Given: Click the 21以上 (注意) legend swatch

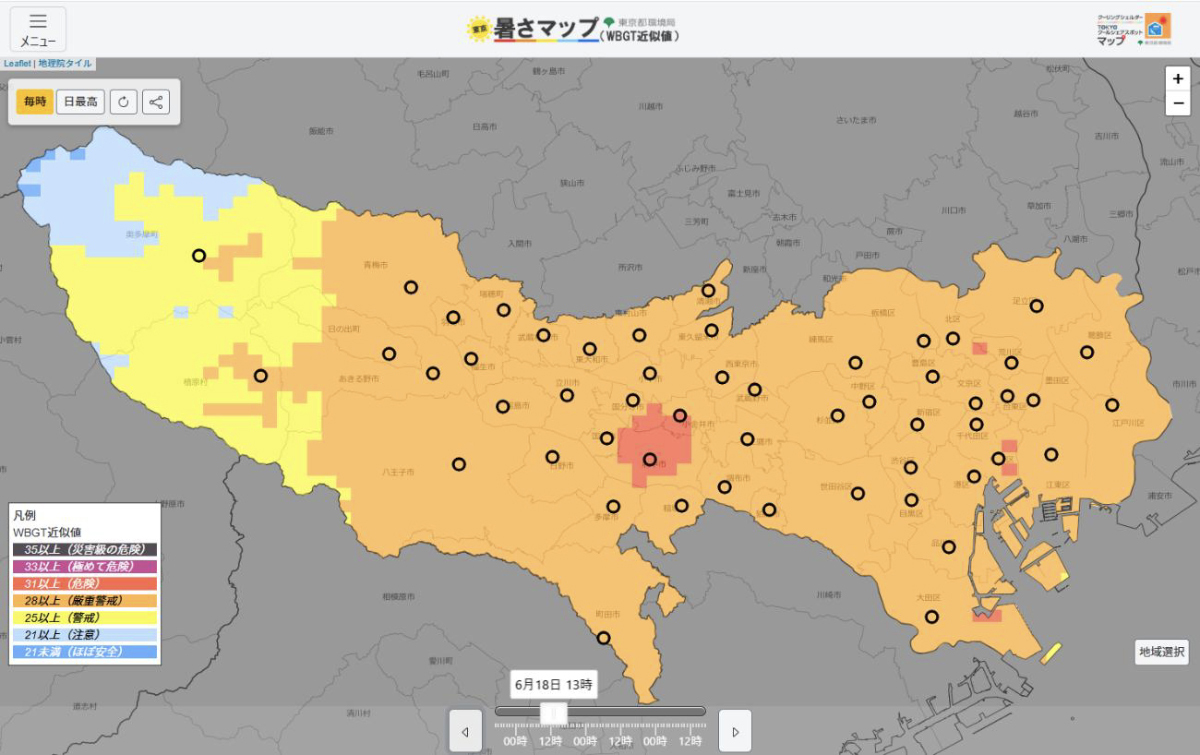Looking at the screenshot, I should click(x=84, y=634).
